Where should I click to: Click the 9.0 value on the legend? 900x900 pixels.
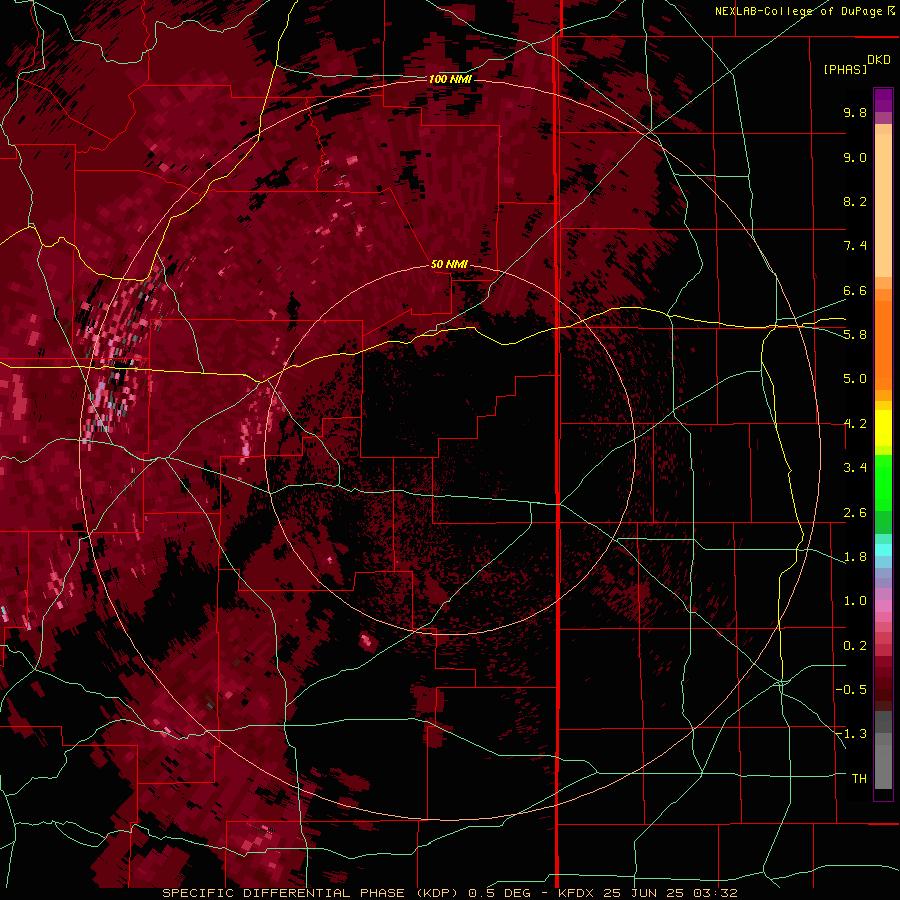click(x=855, y=157)
